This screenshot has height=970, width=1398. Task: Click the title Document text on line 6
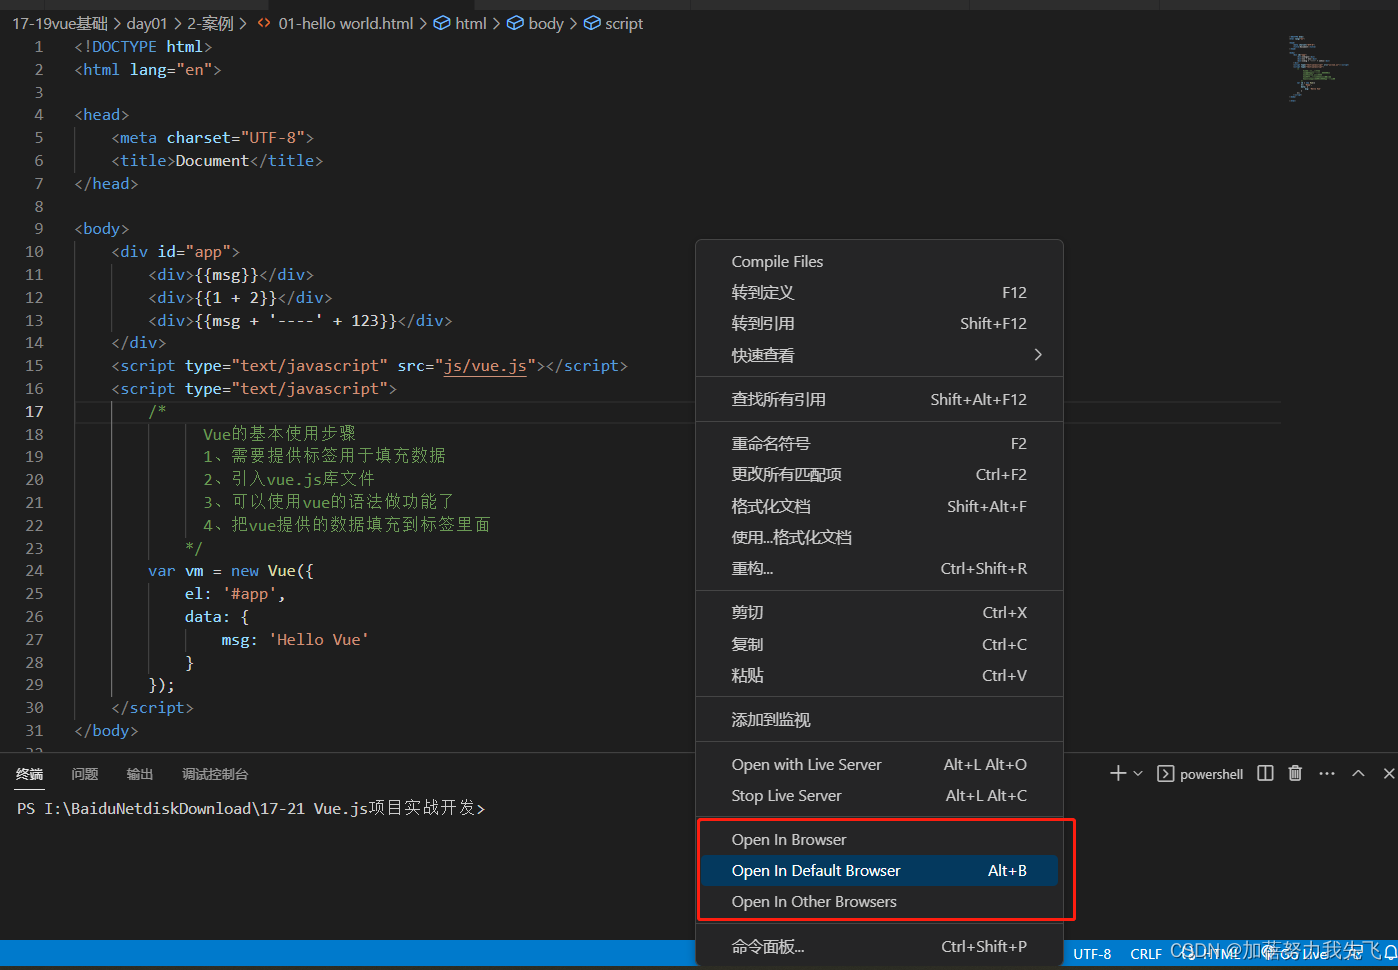(x=212, y=160)
